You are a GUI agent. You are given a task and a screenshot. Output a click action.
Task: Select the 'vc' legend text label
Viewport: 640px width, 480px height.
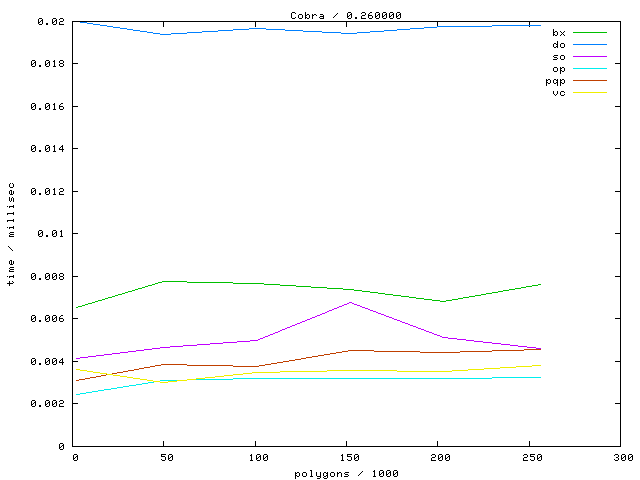[558, 93]
